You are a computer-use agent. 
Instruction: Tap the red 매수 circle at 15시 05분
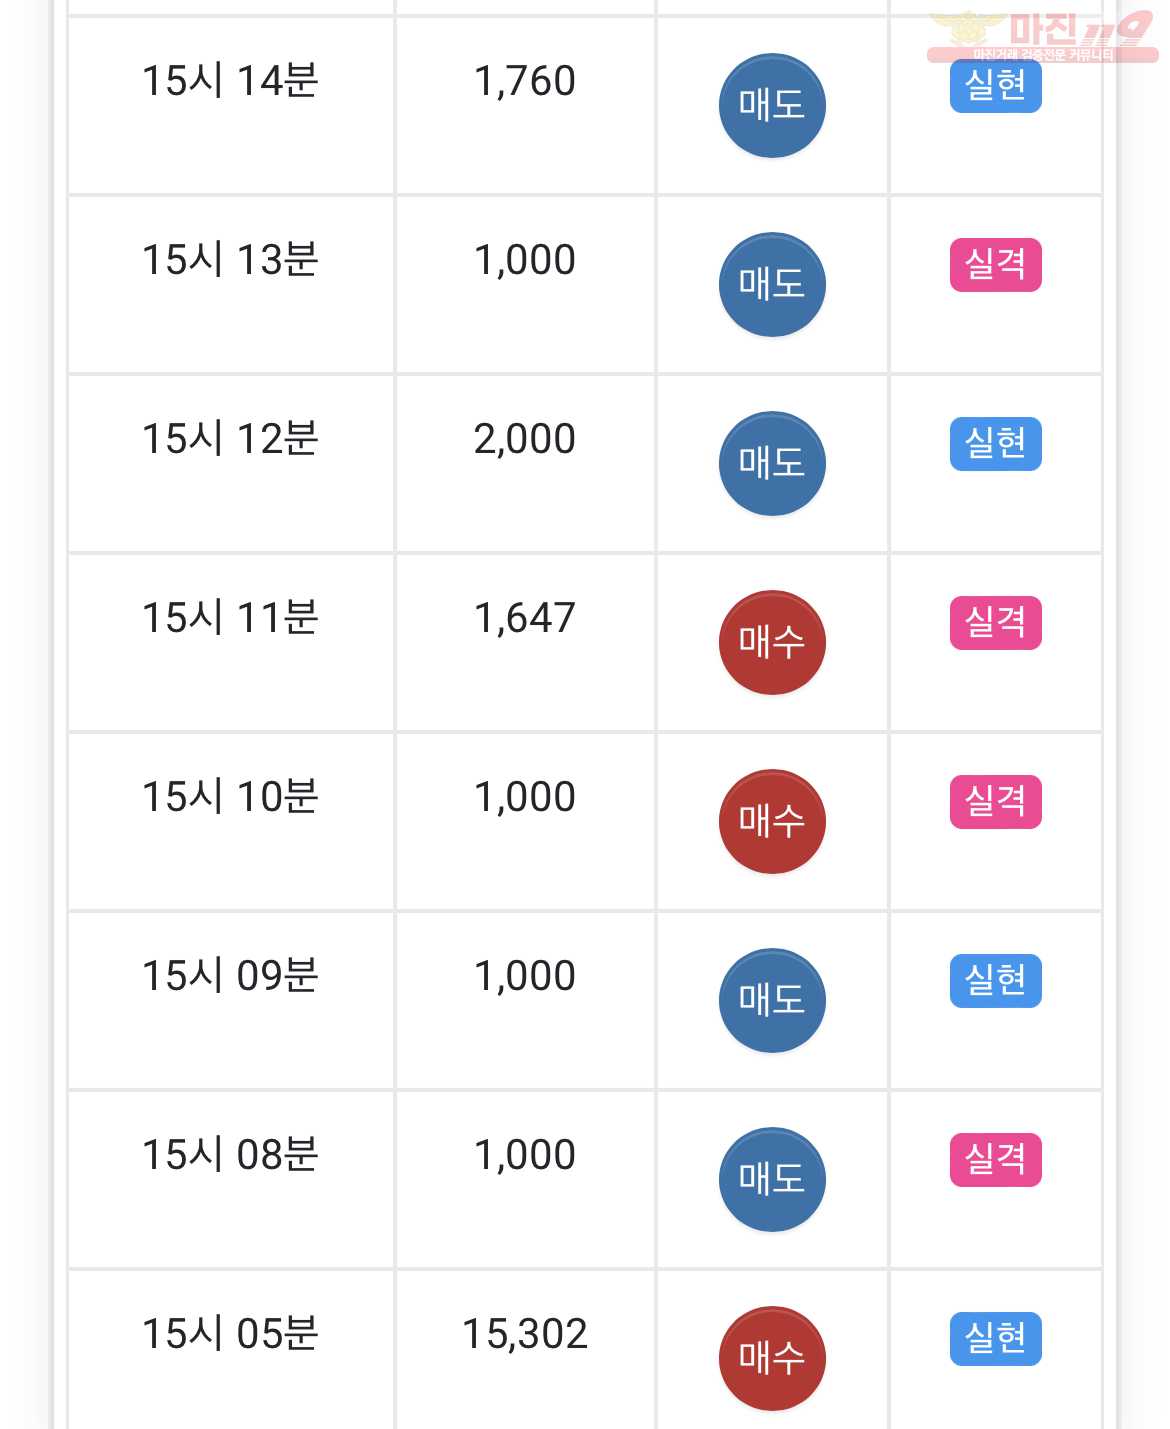[772, 1358]
